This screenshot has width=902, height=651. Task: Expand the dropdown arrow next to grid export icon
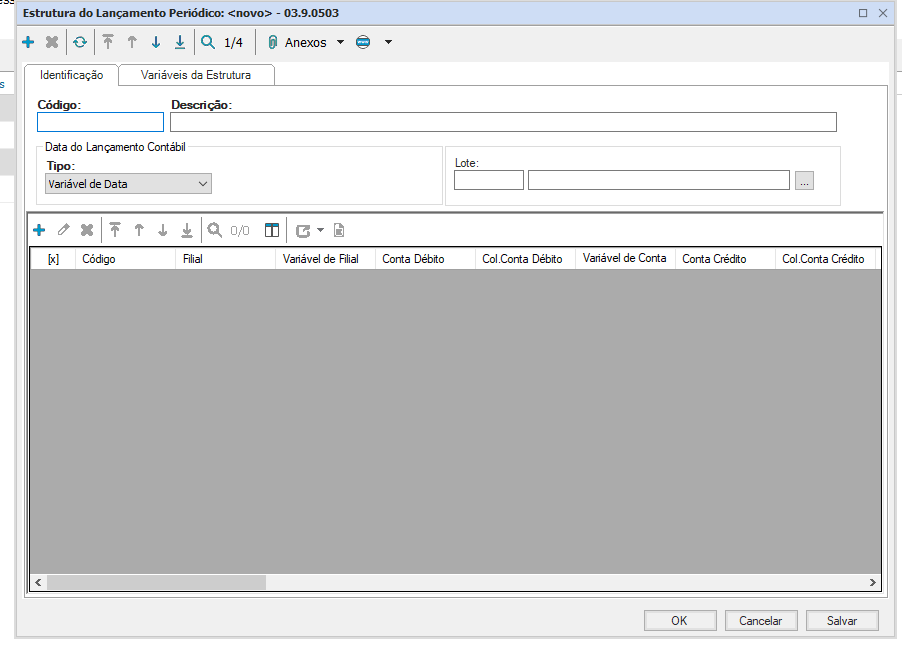tap(320, 230)
